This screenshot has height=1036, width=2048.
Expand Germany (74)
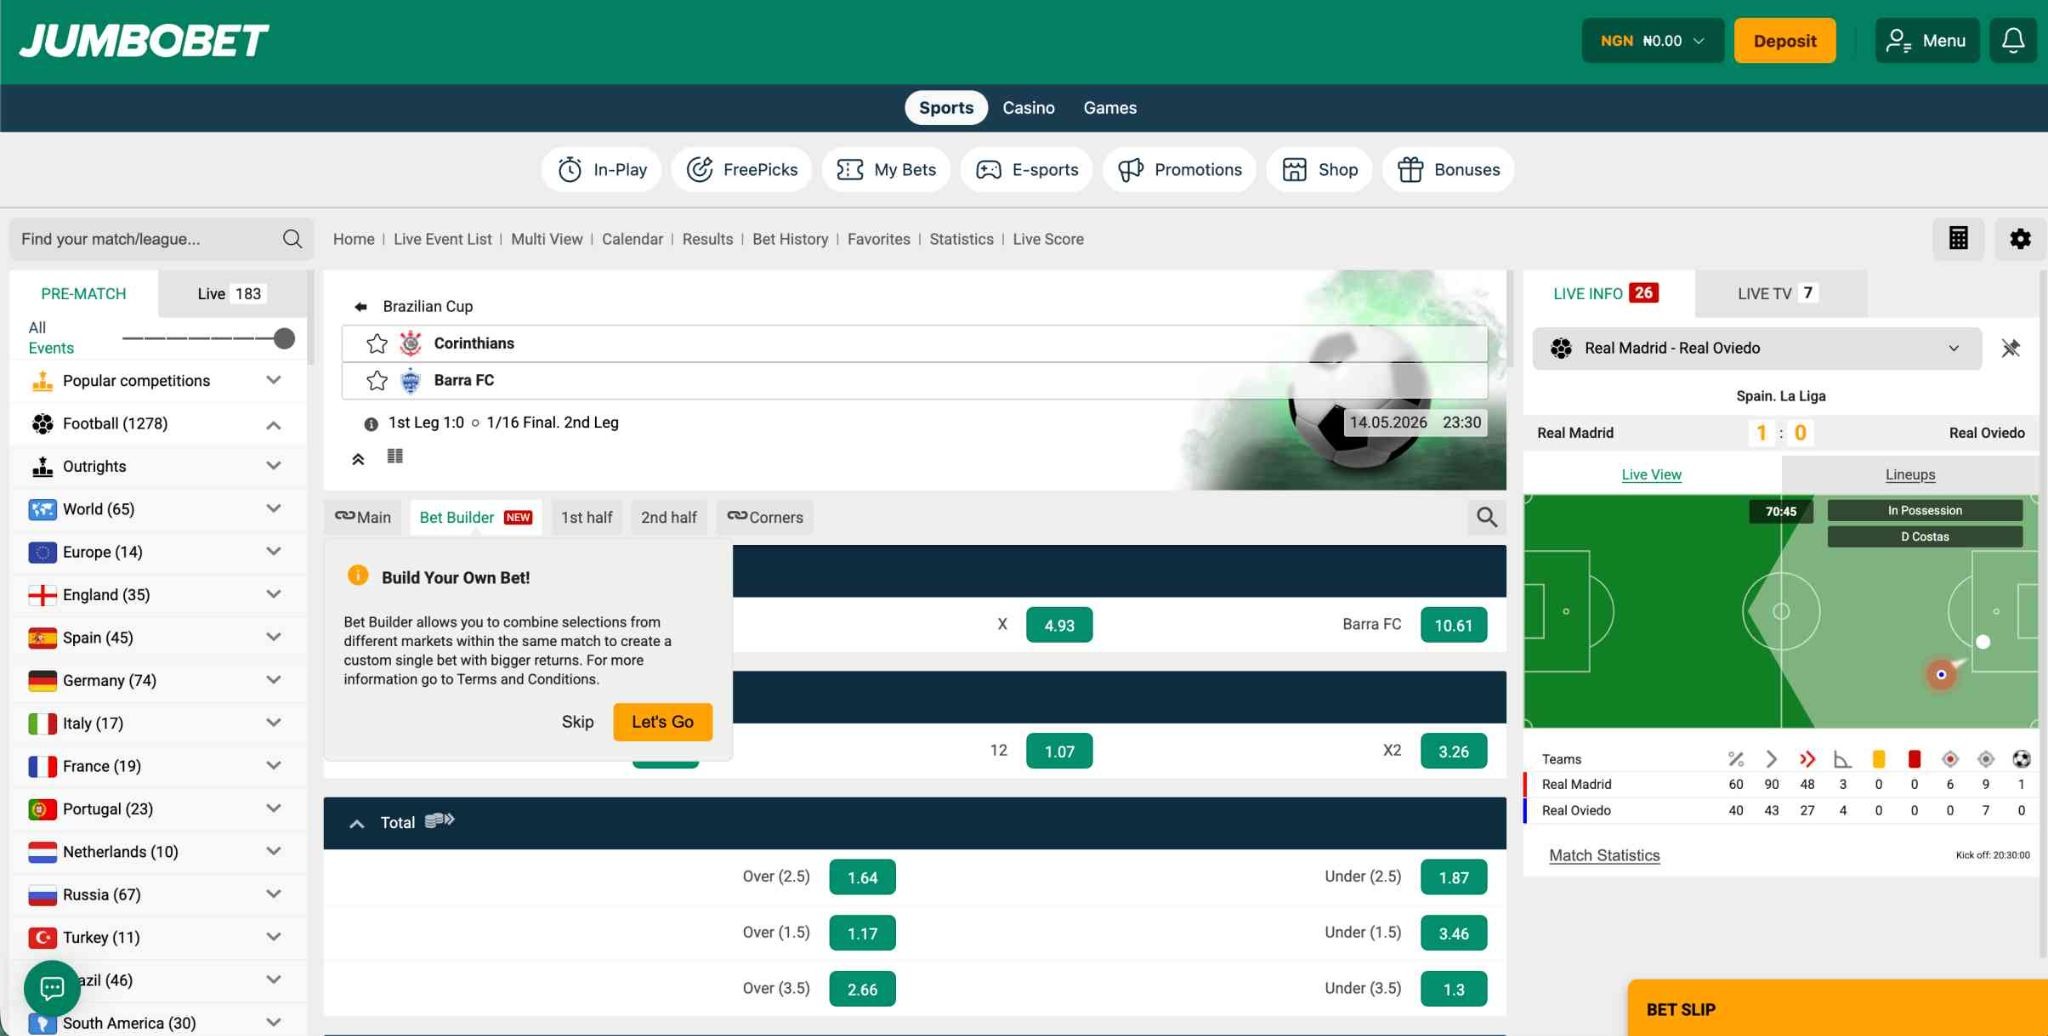tap(158, 680)
